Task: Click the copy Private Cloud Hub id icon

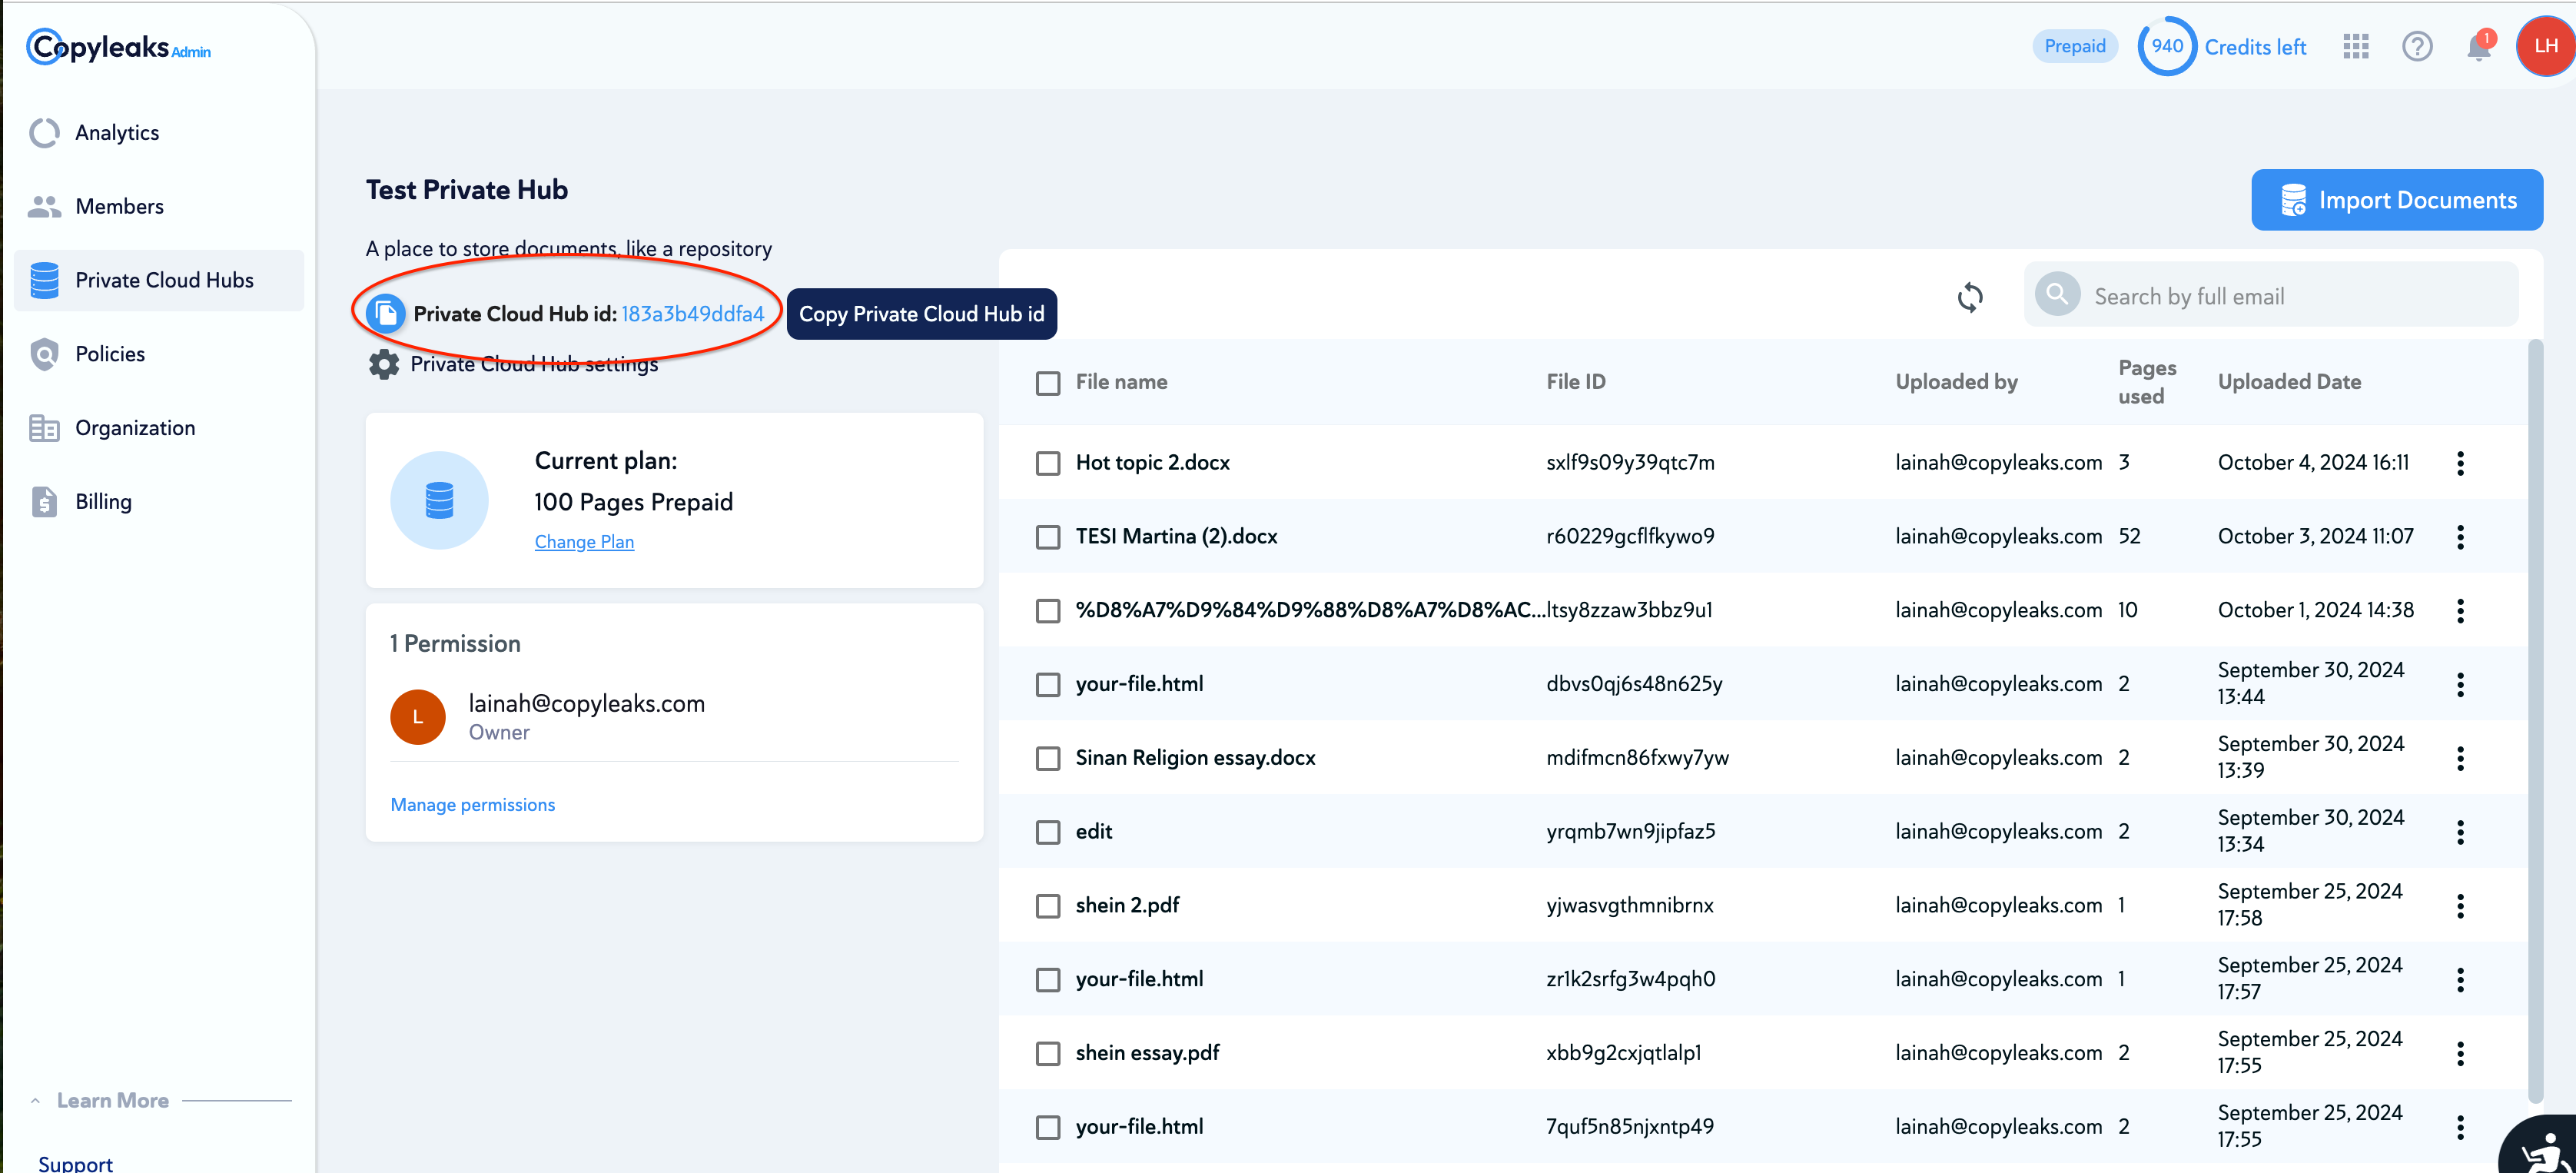Action: 385,314
